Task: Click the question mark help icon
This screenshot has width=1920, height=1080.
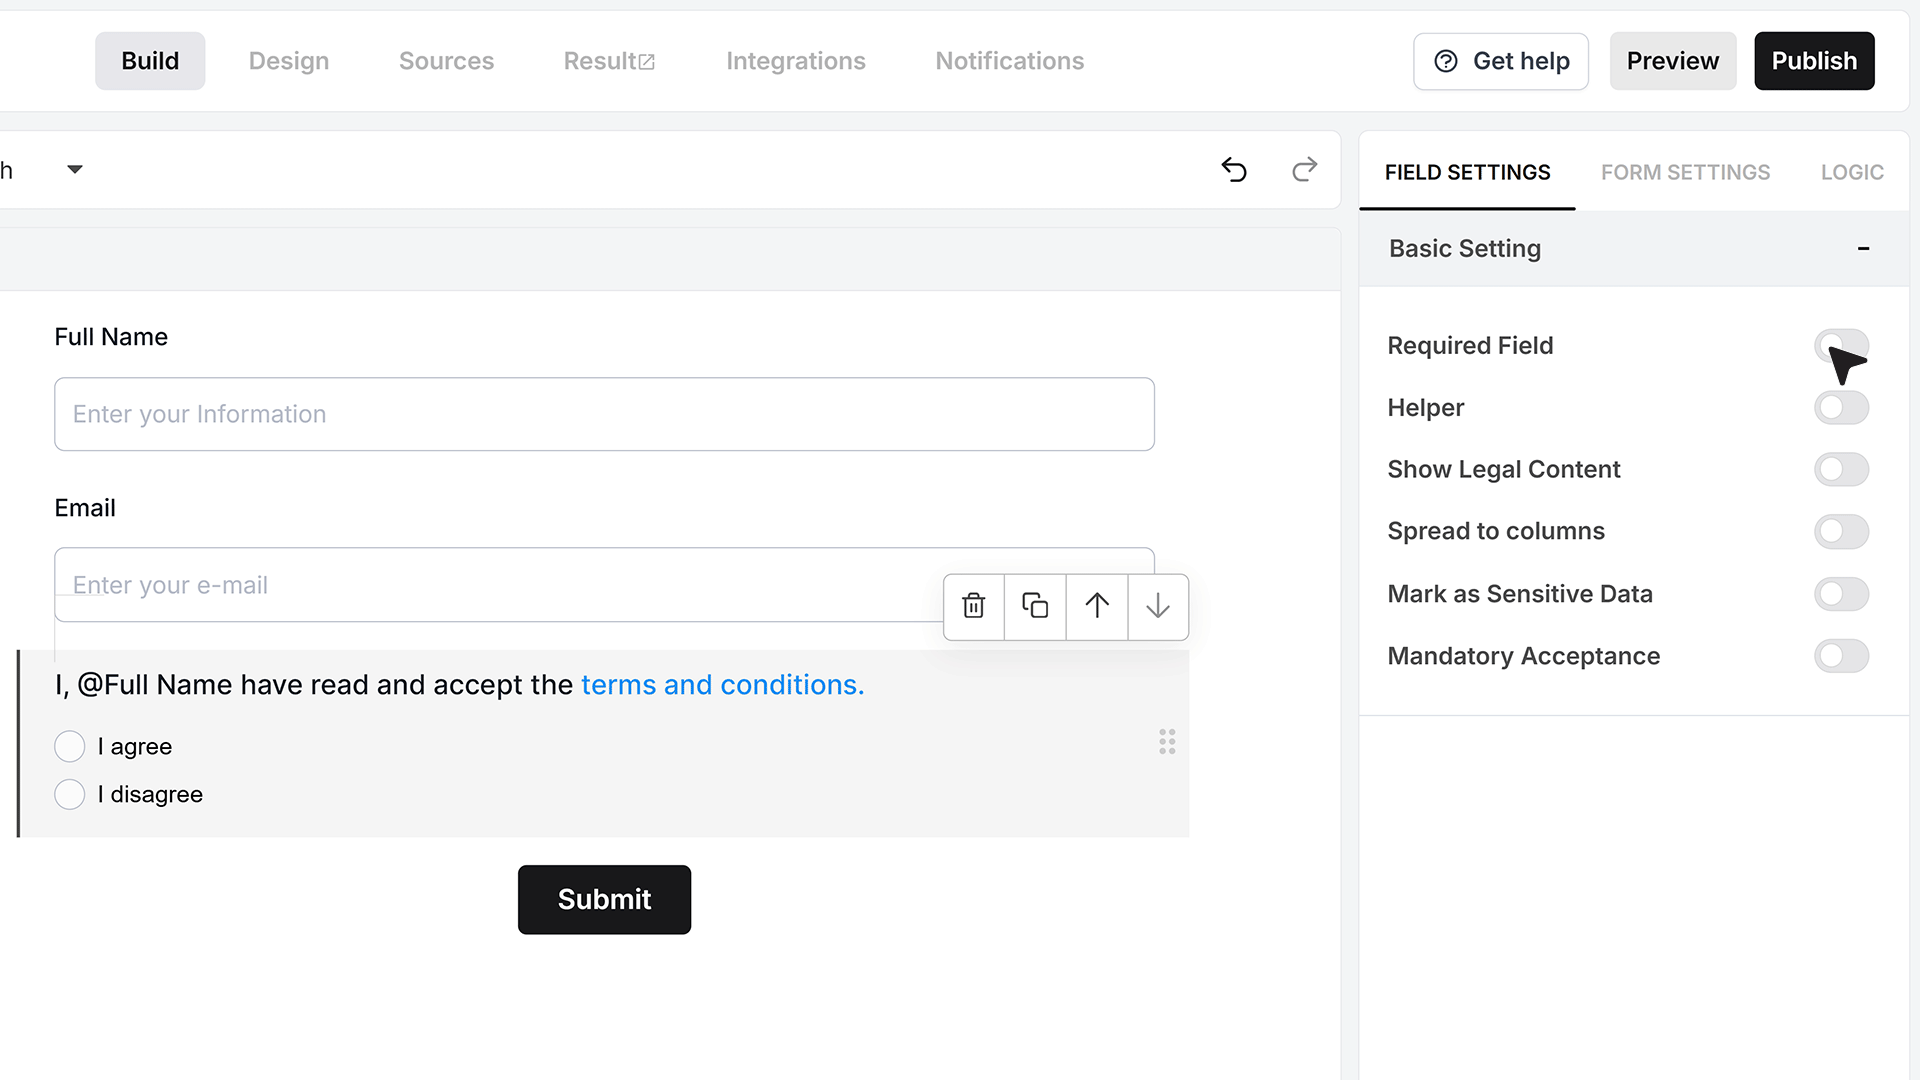Action: click(1446, 61)
